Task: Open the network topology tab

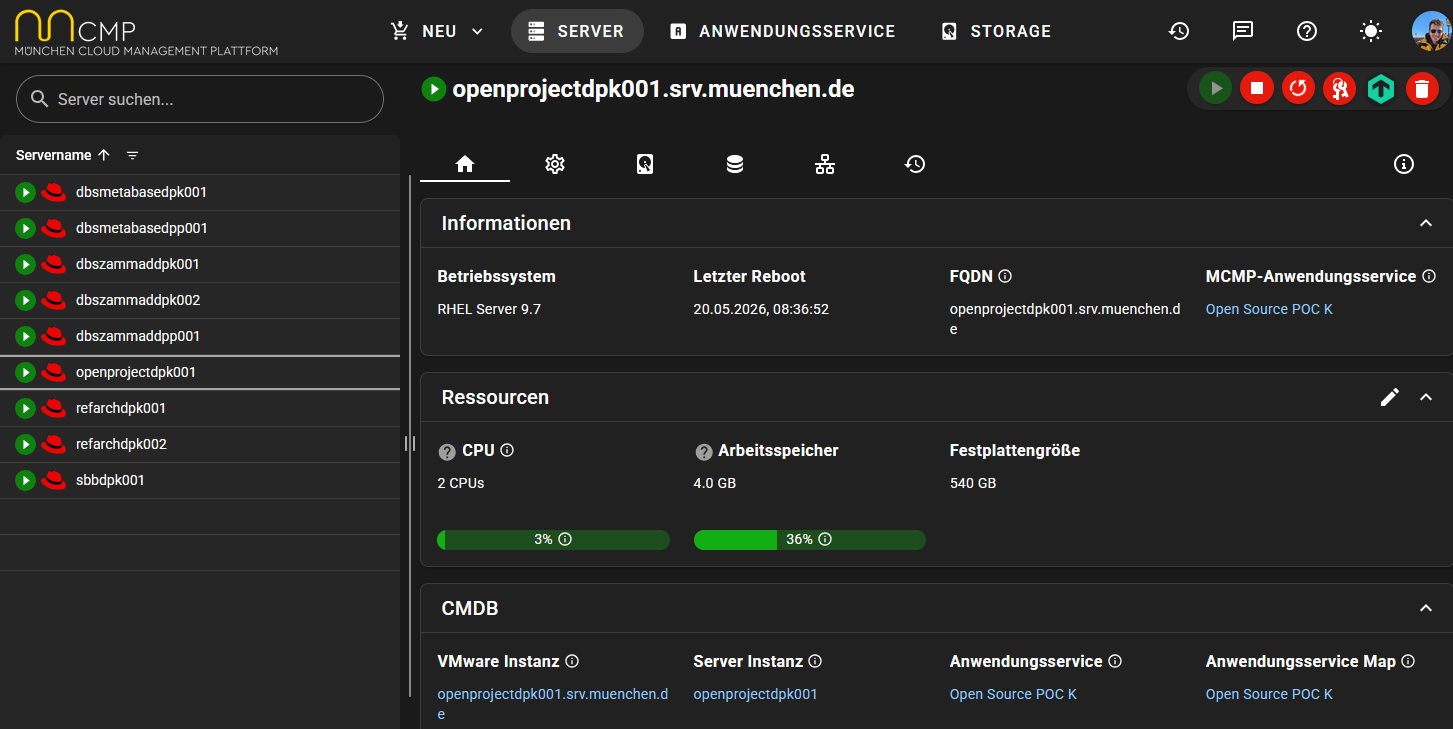Action: click(x=825, y=164)
